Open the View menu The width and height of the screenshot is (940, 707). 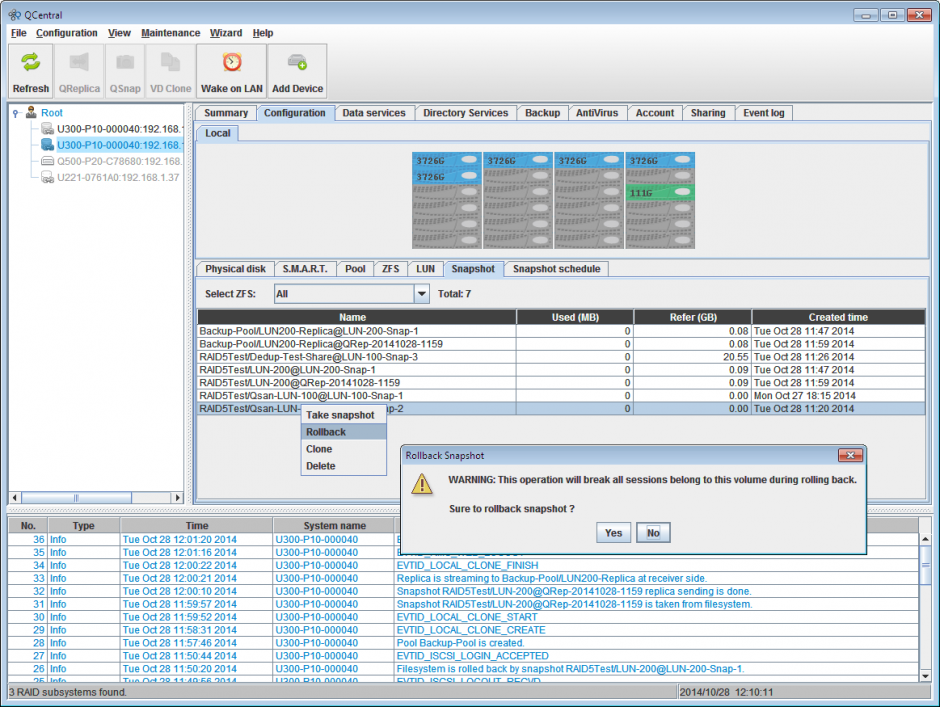pos(119,33)
